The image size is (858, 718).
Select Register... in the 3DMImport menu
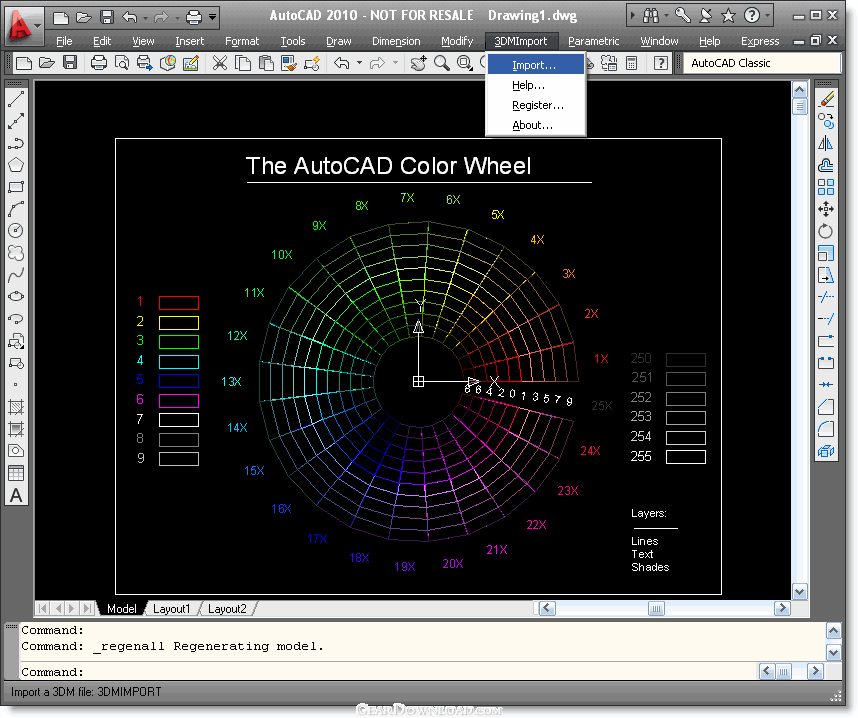point(536,105)
